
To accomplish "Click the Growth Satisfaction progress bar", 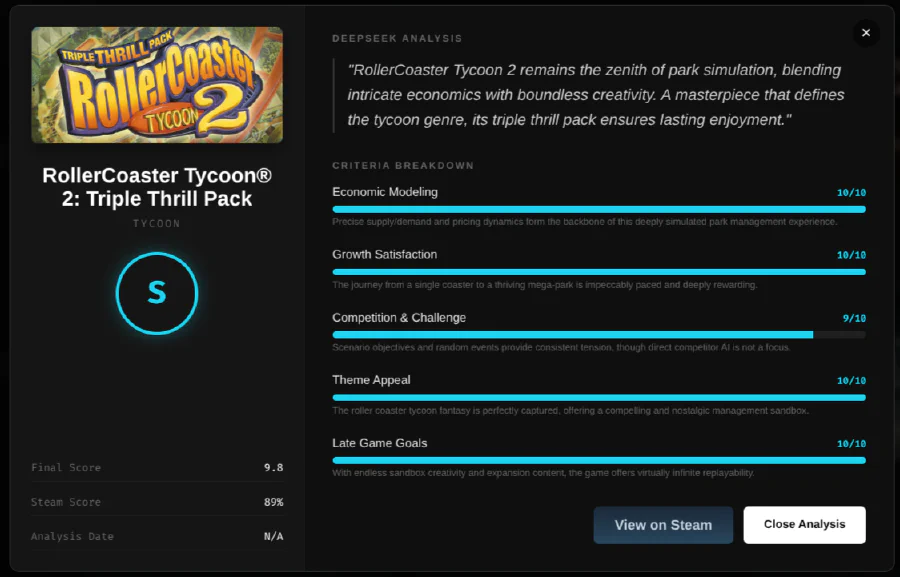I will [x=598, y=272].
